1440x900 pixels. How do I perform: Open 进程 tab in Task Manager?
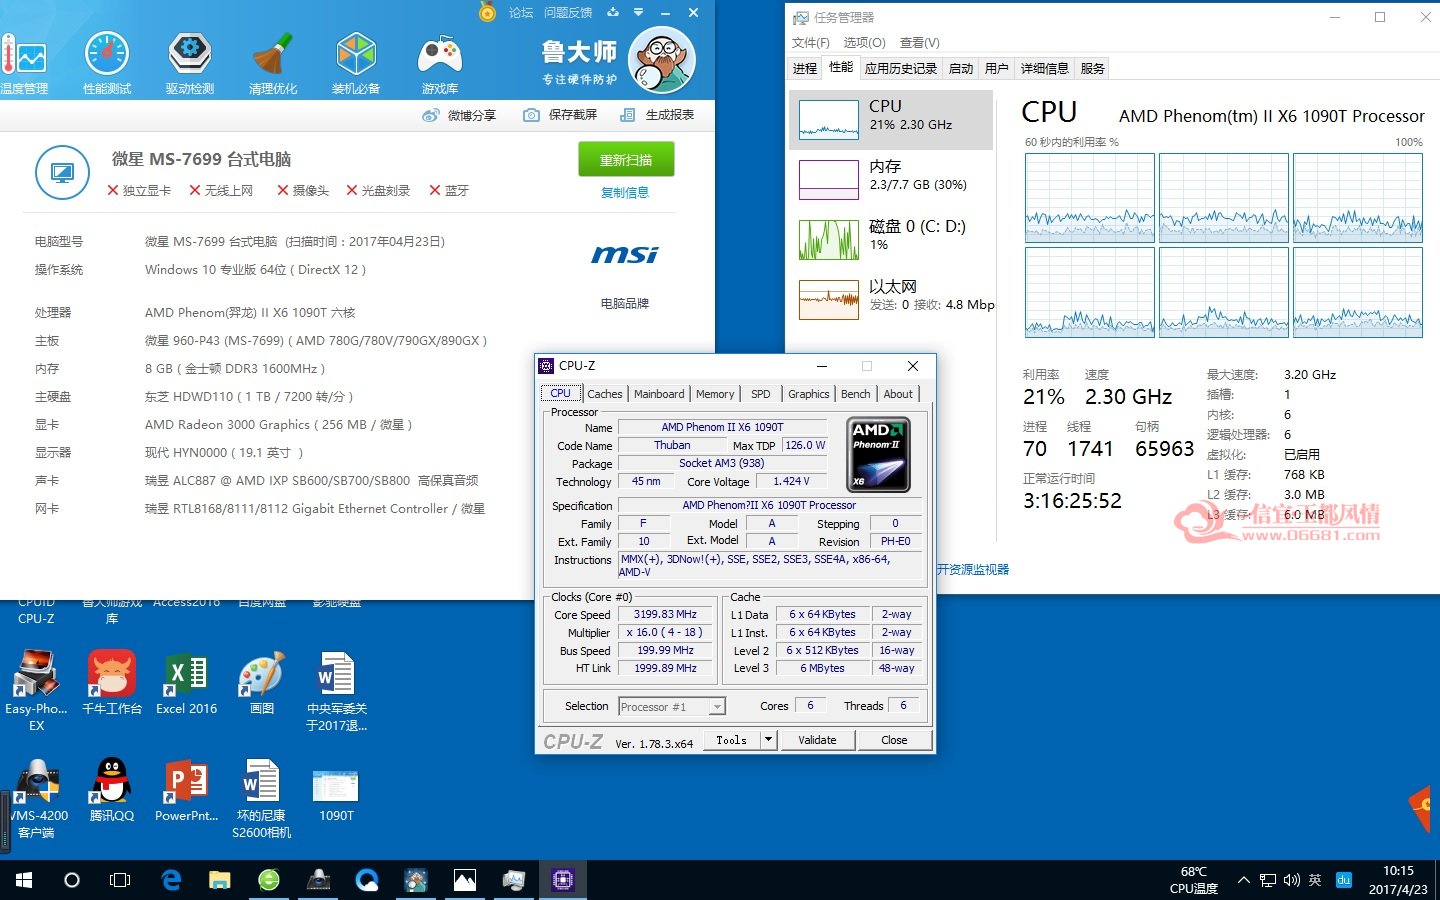805,68
